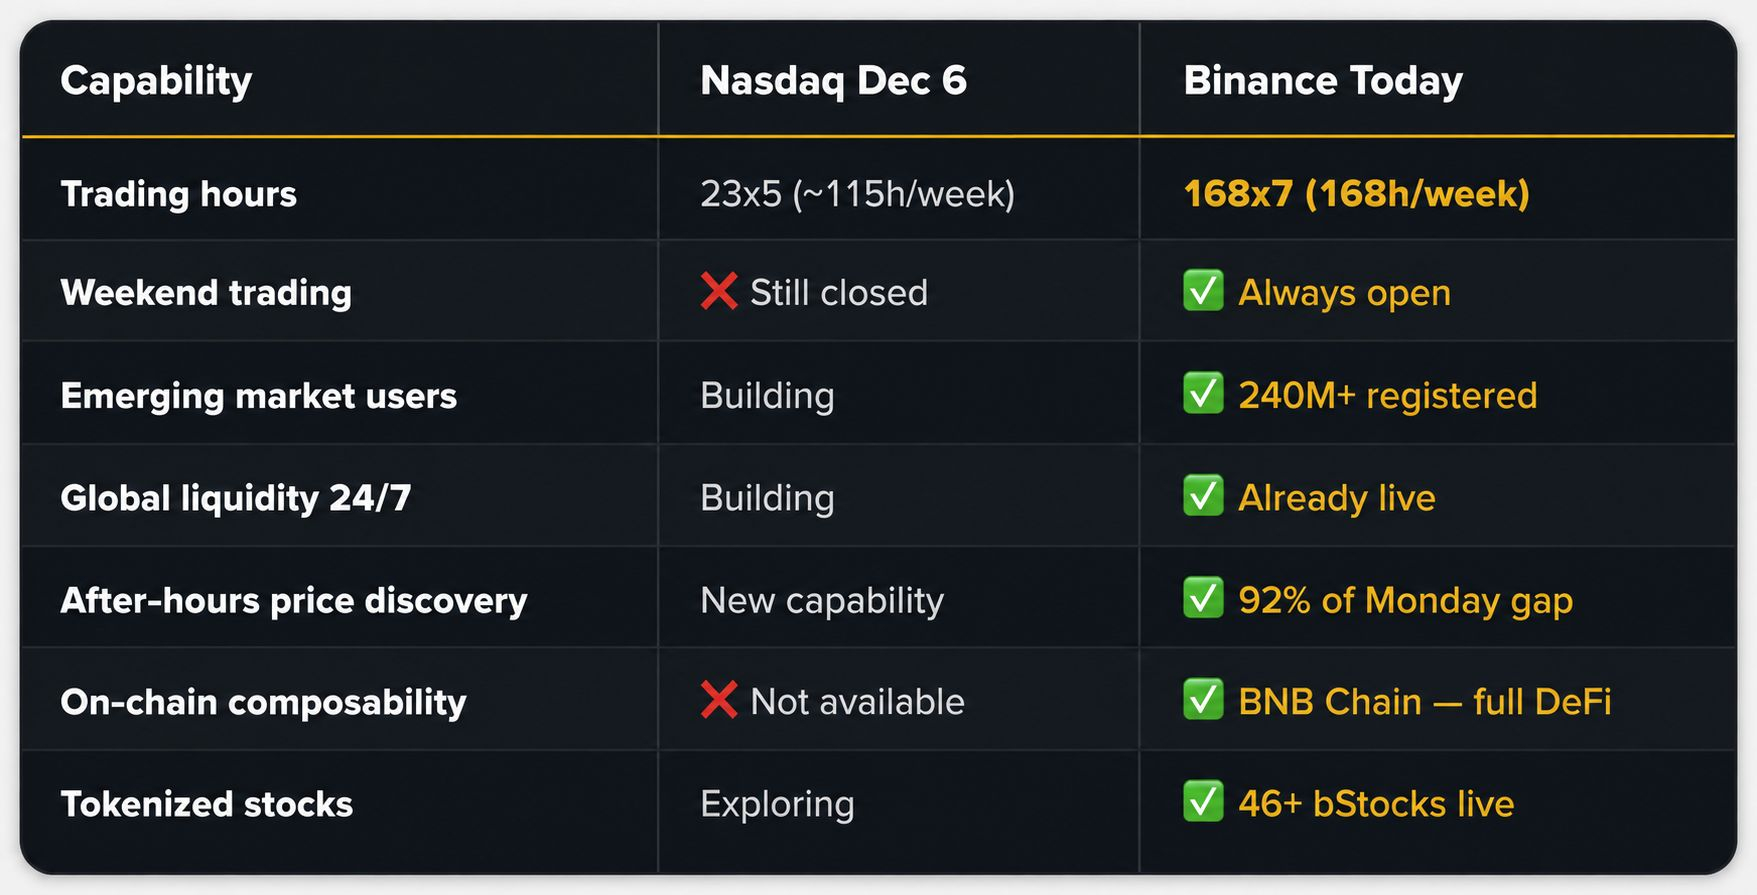Click the 168x7 (168h/week) highlighted value
1757x895 pixels.
(x=1357, y=194)
